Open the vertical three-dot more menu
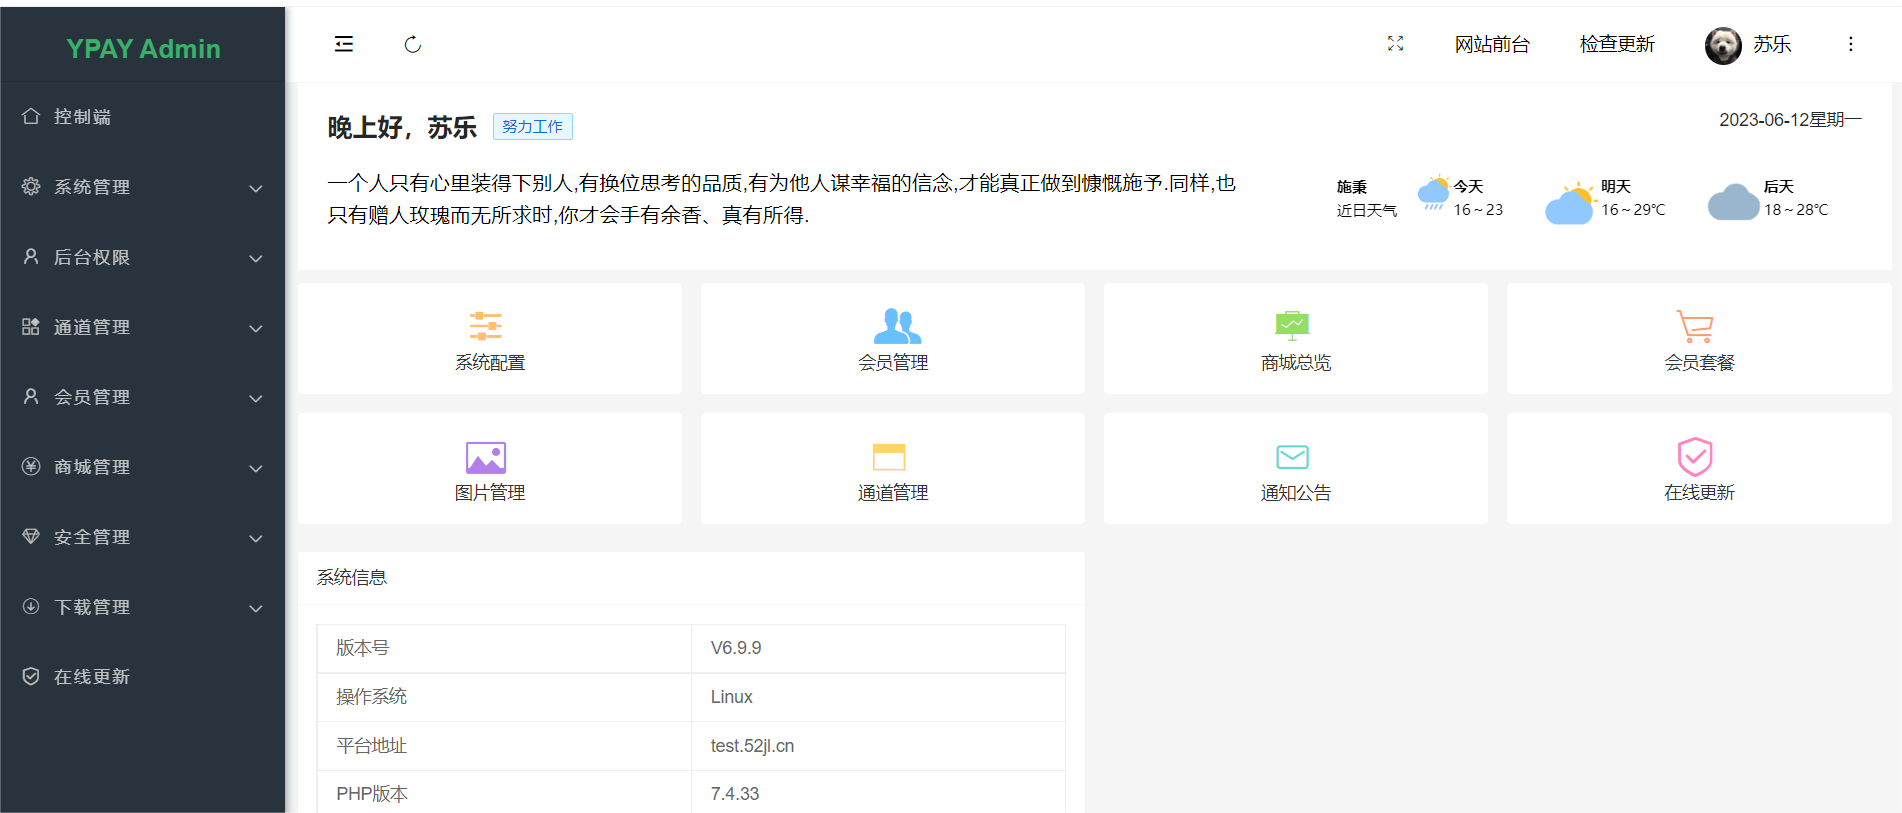This screenshot has height=813, width=1902. (x=1850, y=44)
